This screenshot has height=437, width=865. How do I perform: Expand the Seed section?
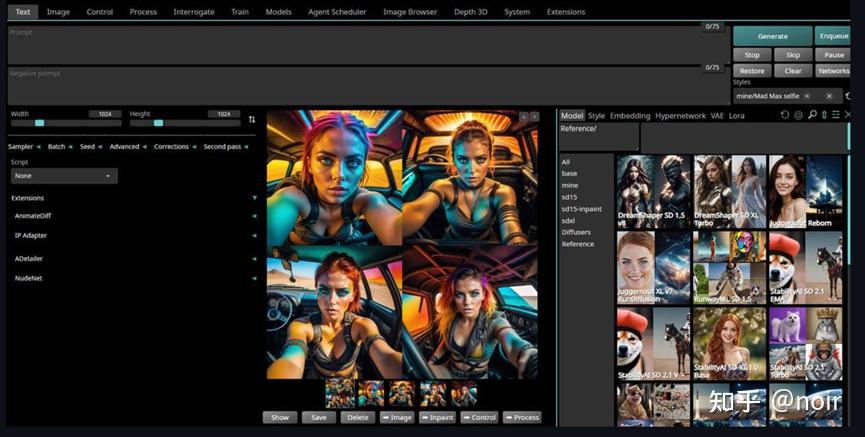pos(91,147)
